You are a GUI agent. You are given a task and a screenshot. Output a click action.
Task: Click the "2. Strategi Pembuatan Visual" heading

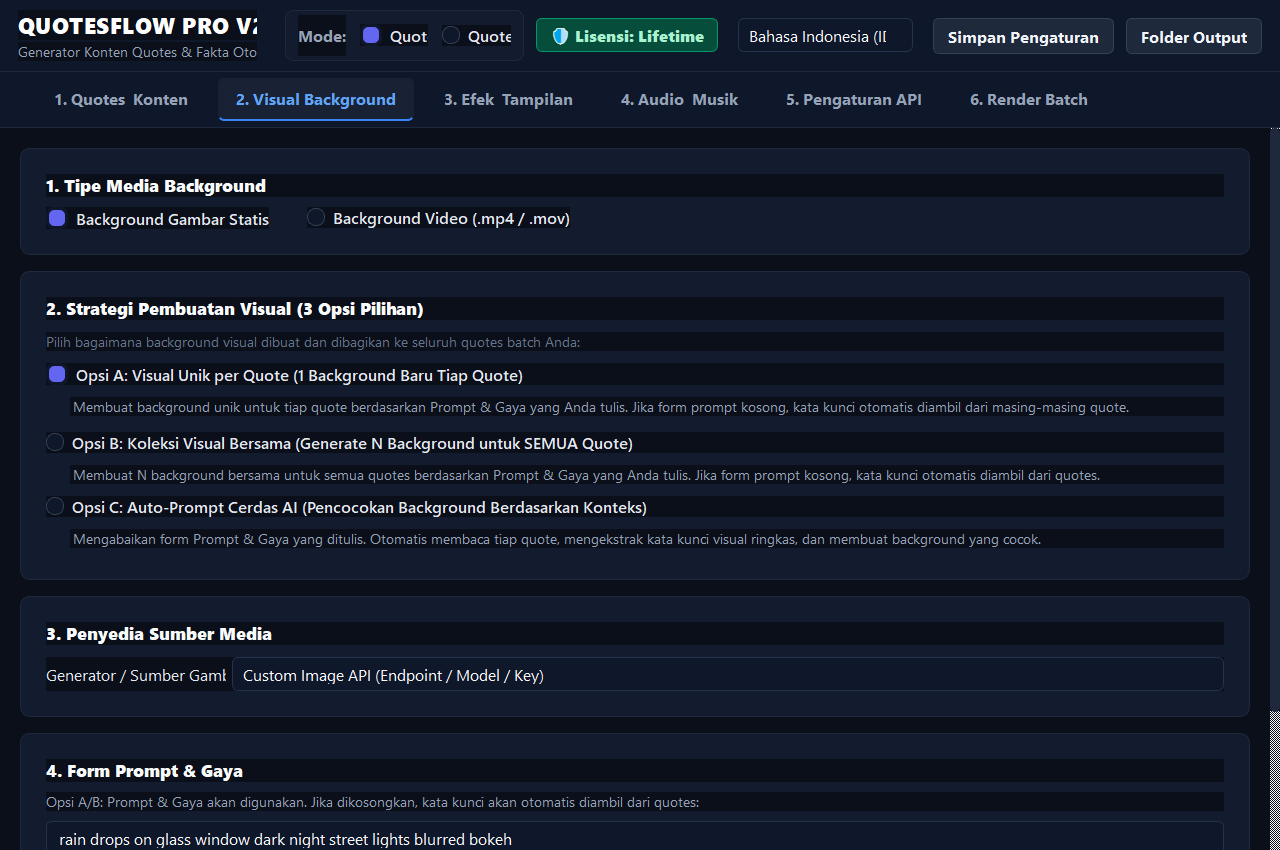235,308
